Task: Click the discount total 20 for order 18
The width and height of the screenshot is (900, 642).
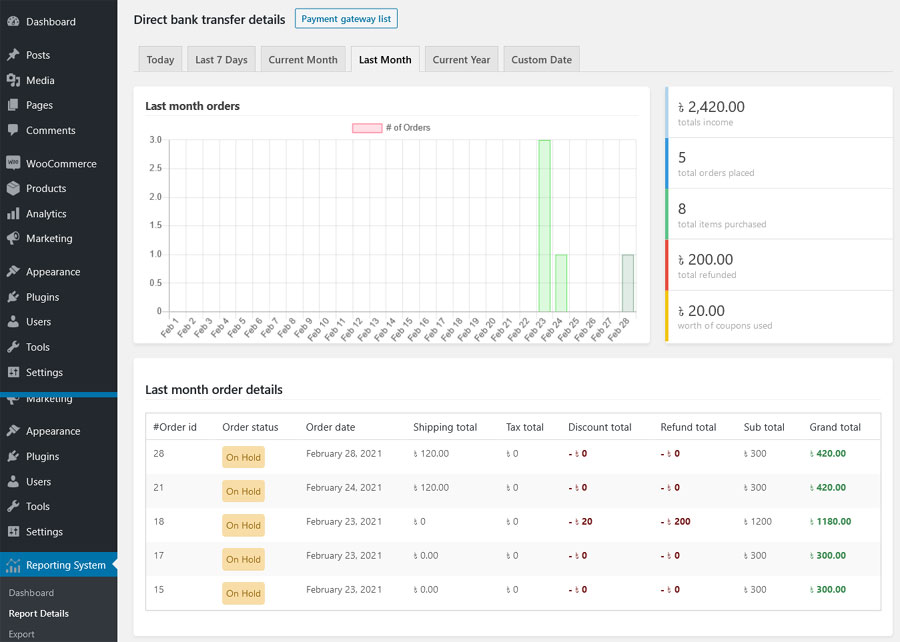Action: click(x=580, y=522)
